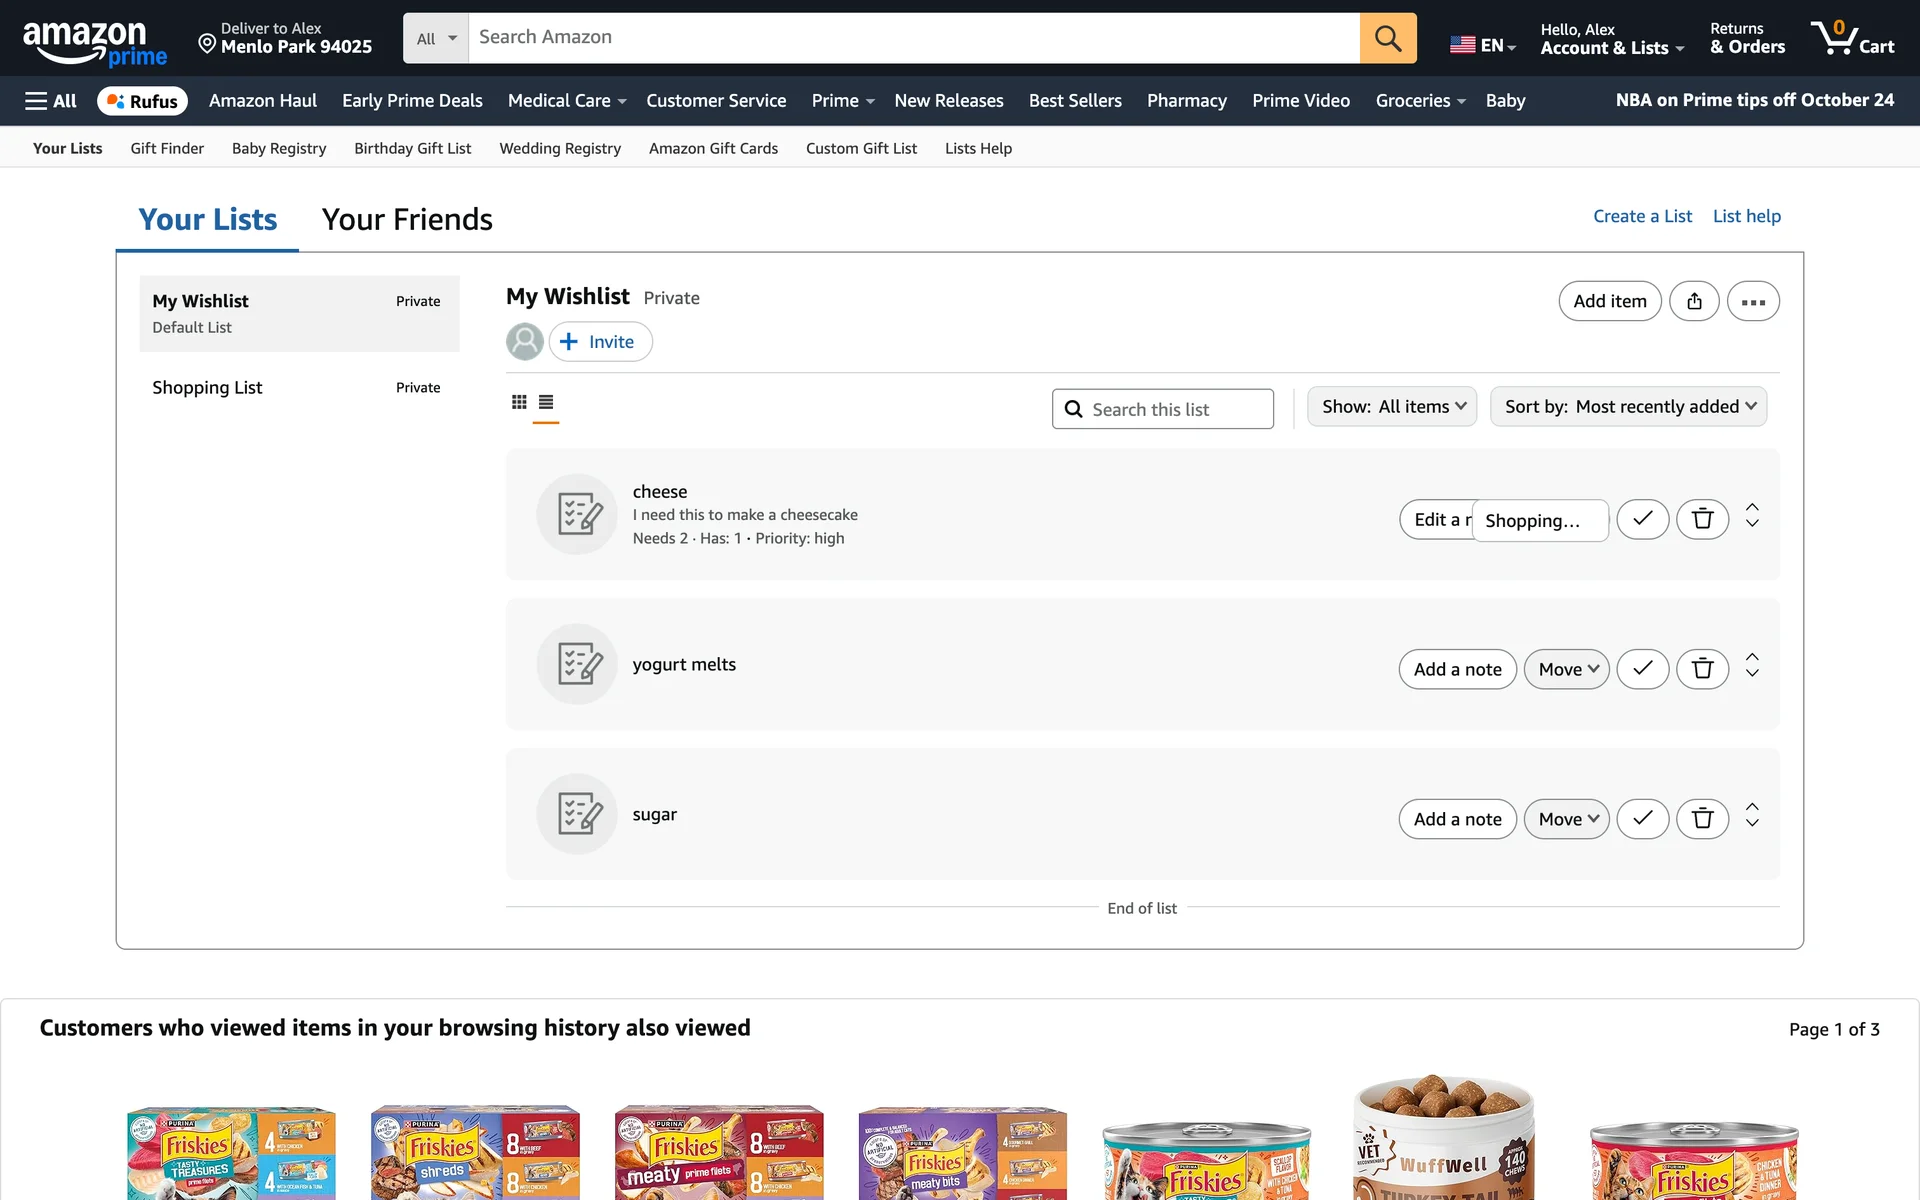Delete the cheese item with trash icon
The width and height of the screenshot is (1920, 1200).
coord(1702,519)
